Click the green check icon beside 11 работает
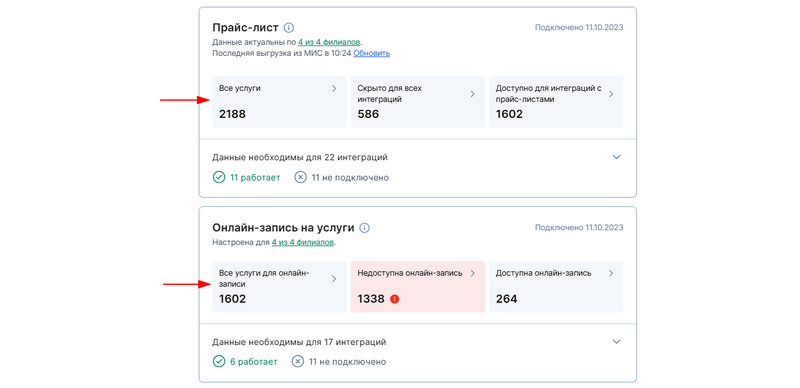The height and width of the screenshot is (388, 800). tap(218, 178)
